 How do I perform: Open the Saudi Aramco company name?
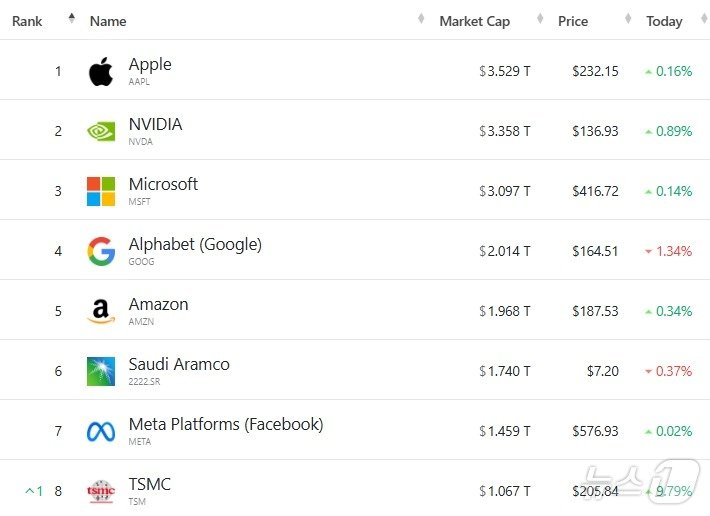[179, 365]
